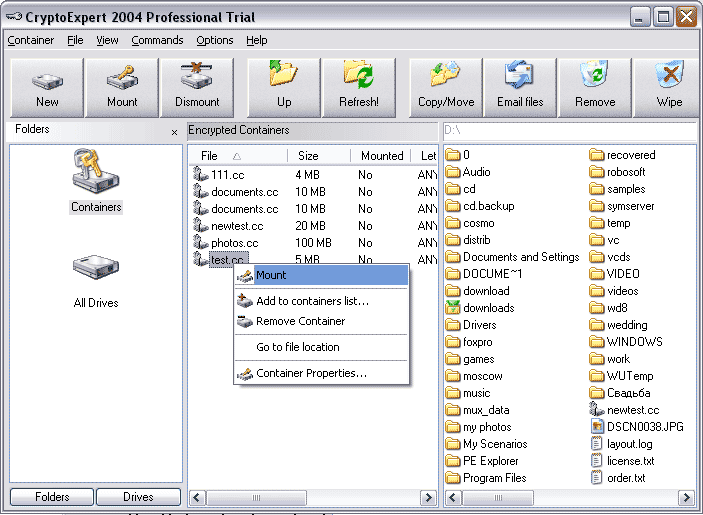703x515 pixels.
Task: Click the D:\ path input field
Action: pyautogui.click(x=568, y=130)
